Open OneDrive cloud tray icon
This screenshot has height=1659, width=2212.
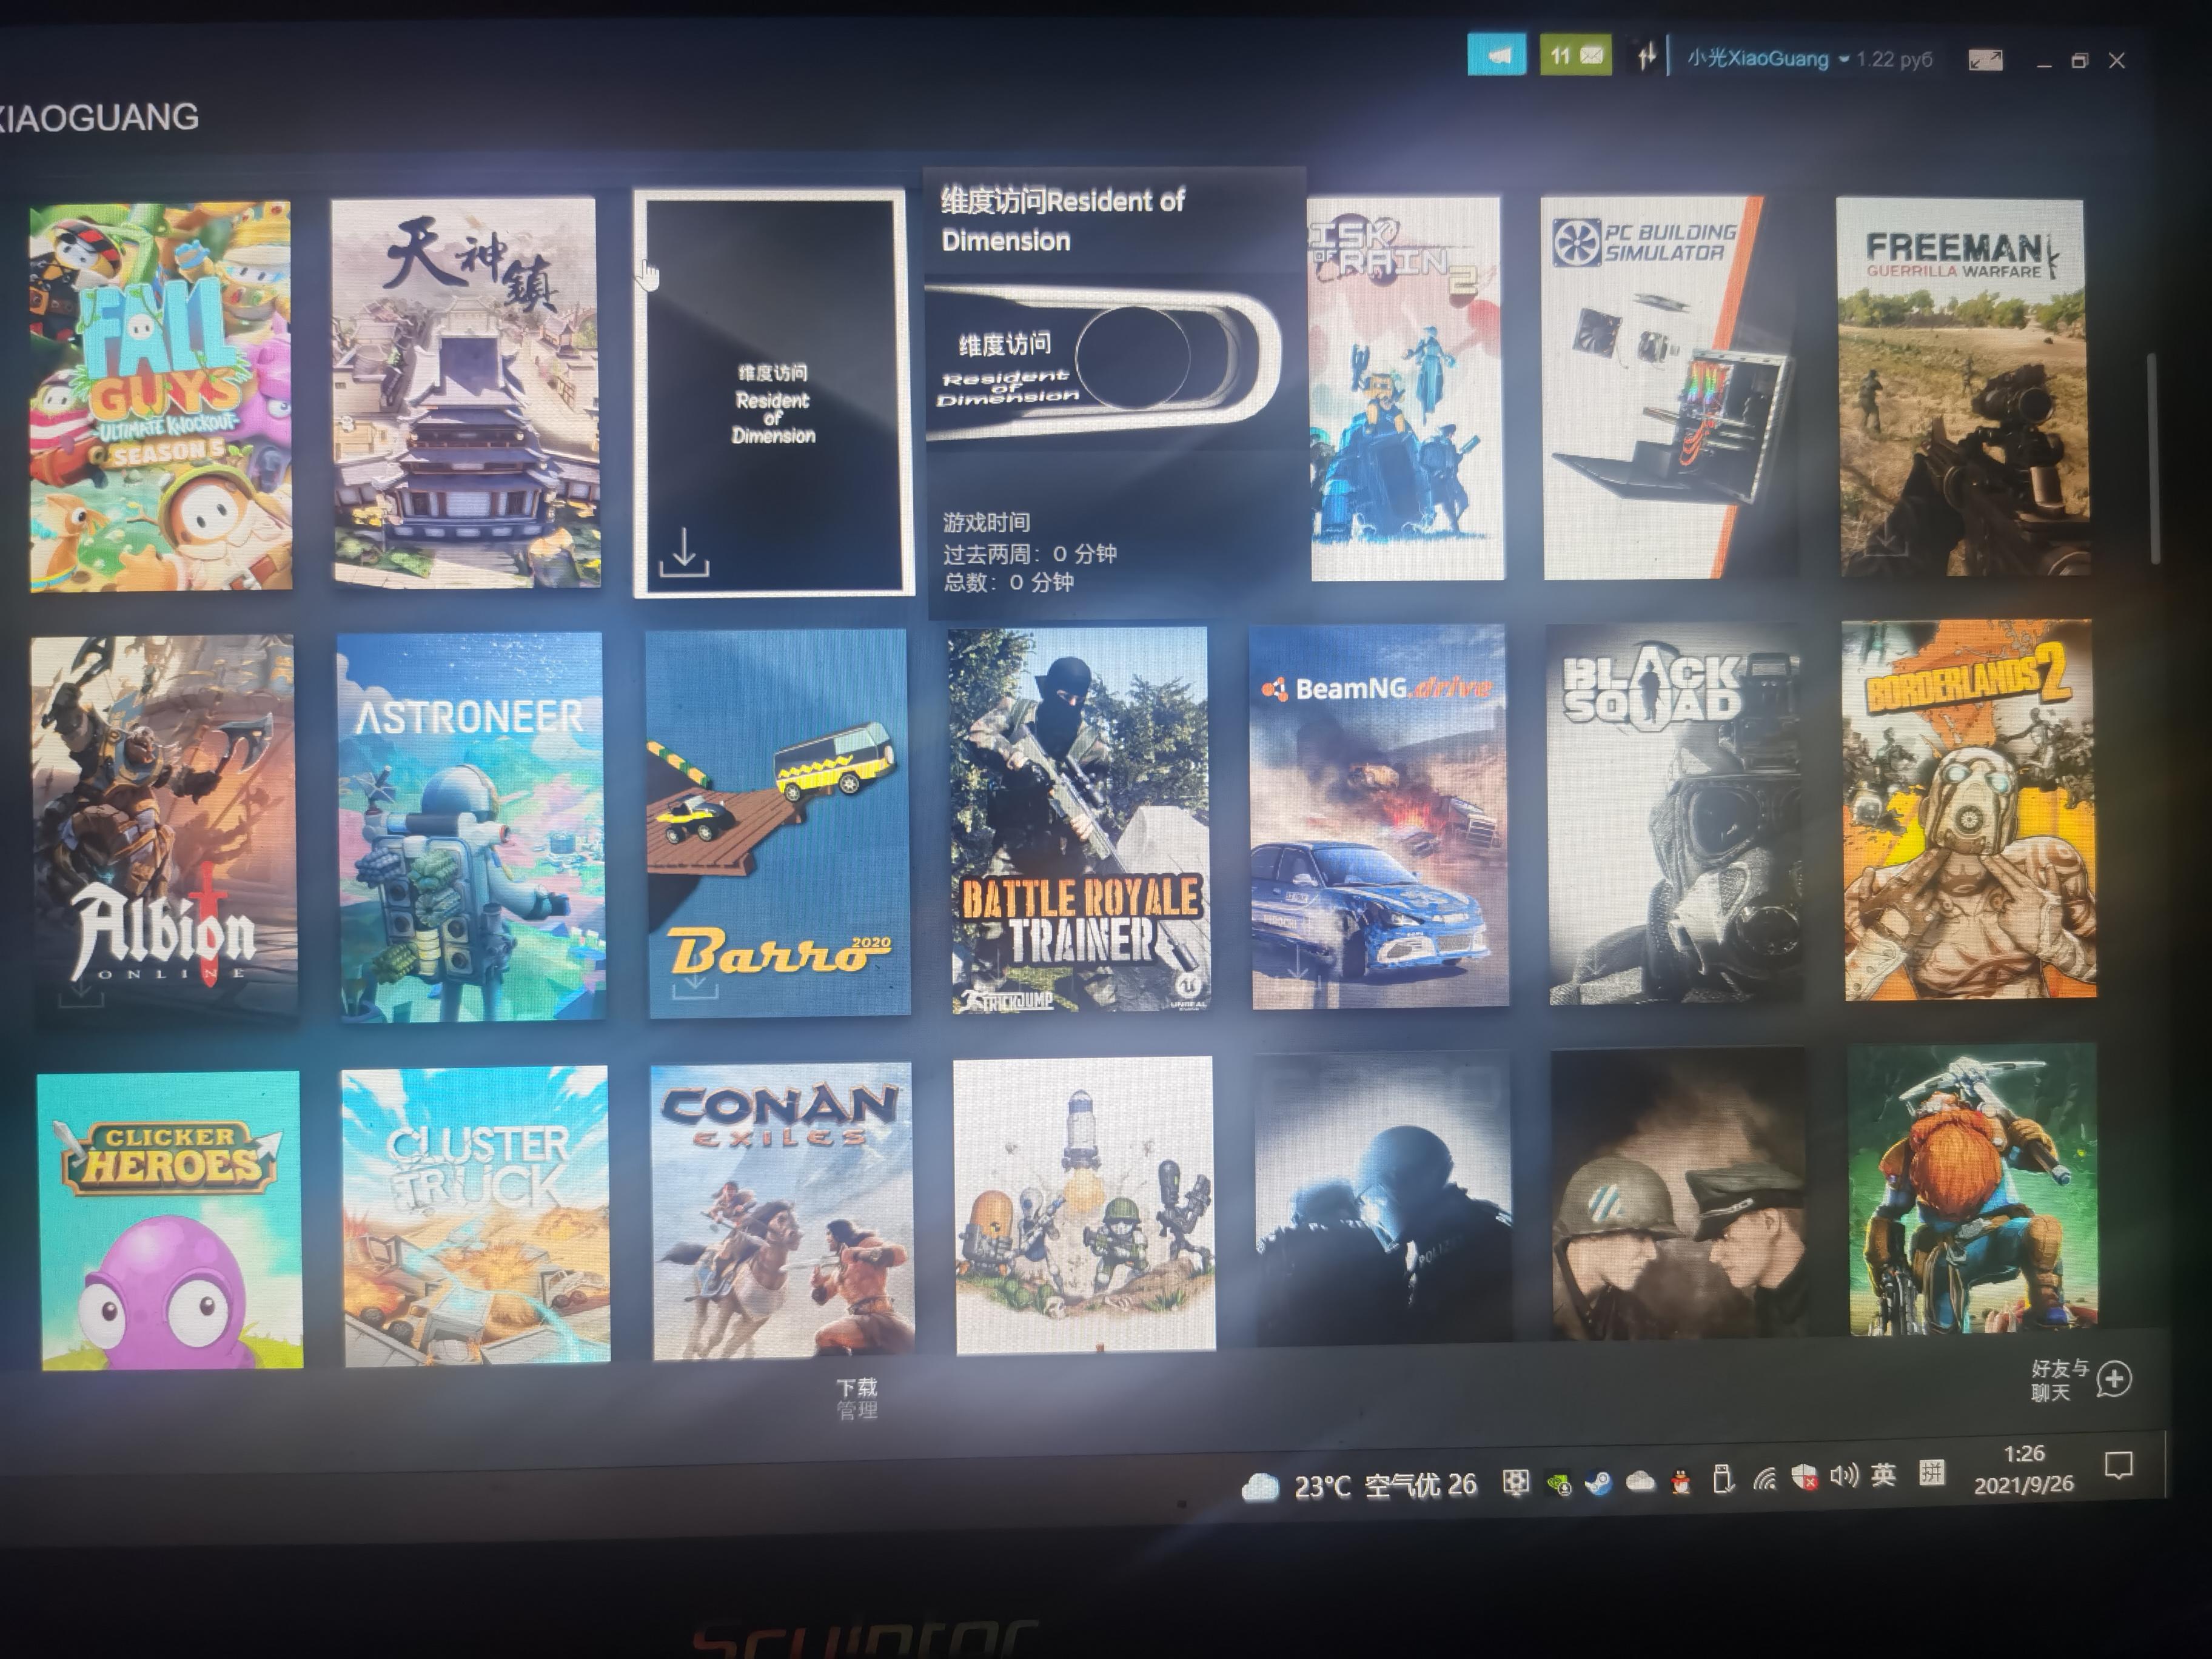coord(1640,1481)
